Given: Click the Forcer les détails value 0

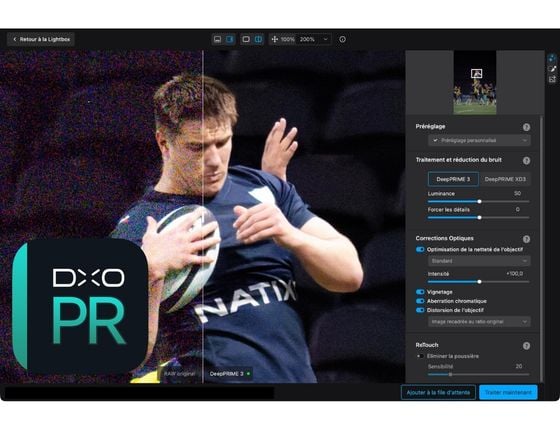Looking at the screenshot, I should (518, 210).
